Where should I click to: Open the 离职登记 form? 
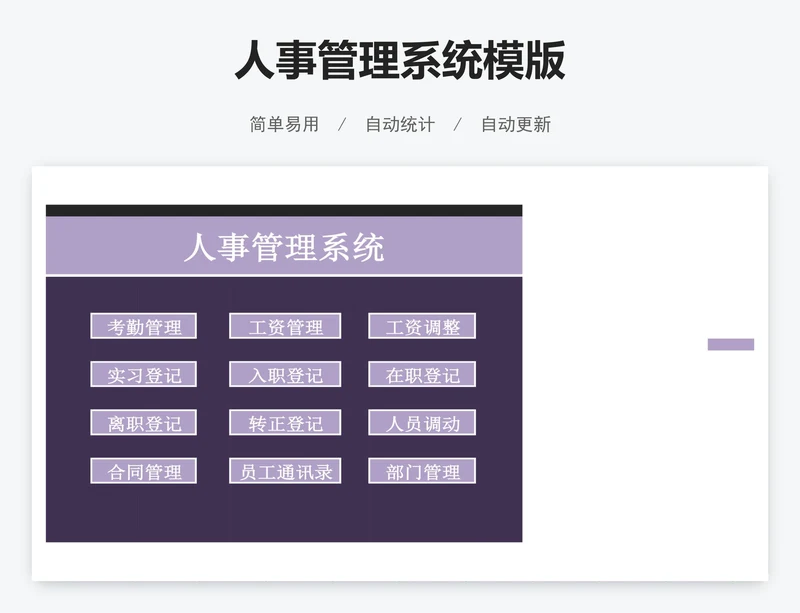point(143,423)
